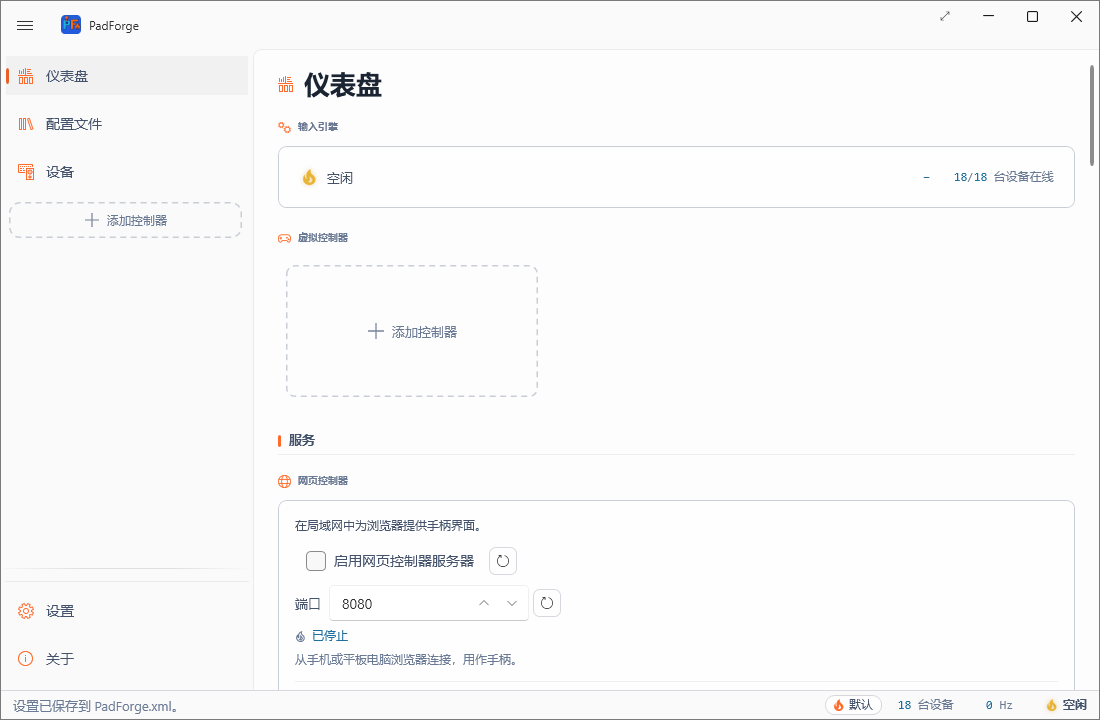
Task: Click the 输入引擎 gears icon
Action: pyautogui.click(x=284, y=127)
